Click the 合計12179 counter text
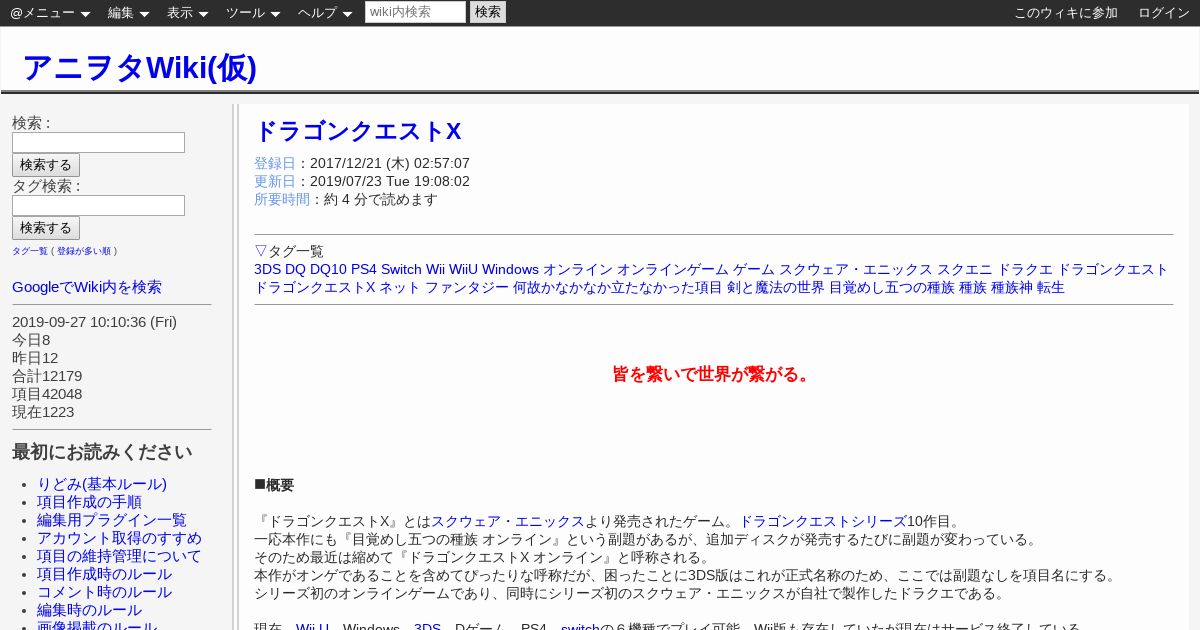The image size is (1200, 630). 47,376
